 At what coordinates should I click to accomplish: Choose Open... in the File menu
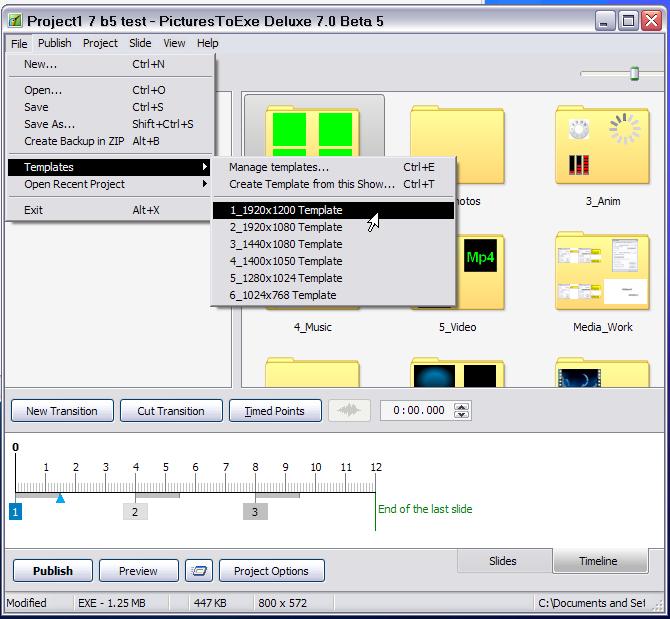pyautogui.click(x=110, y=90)
